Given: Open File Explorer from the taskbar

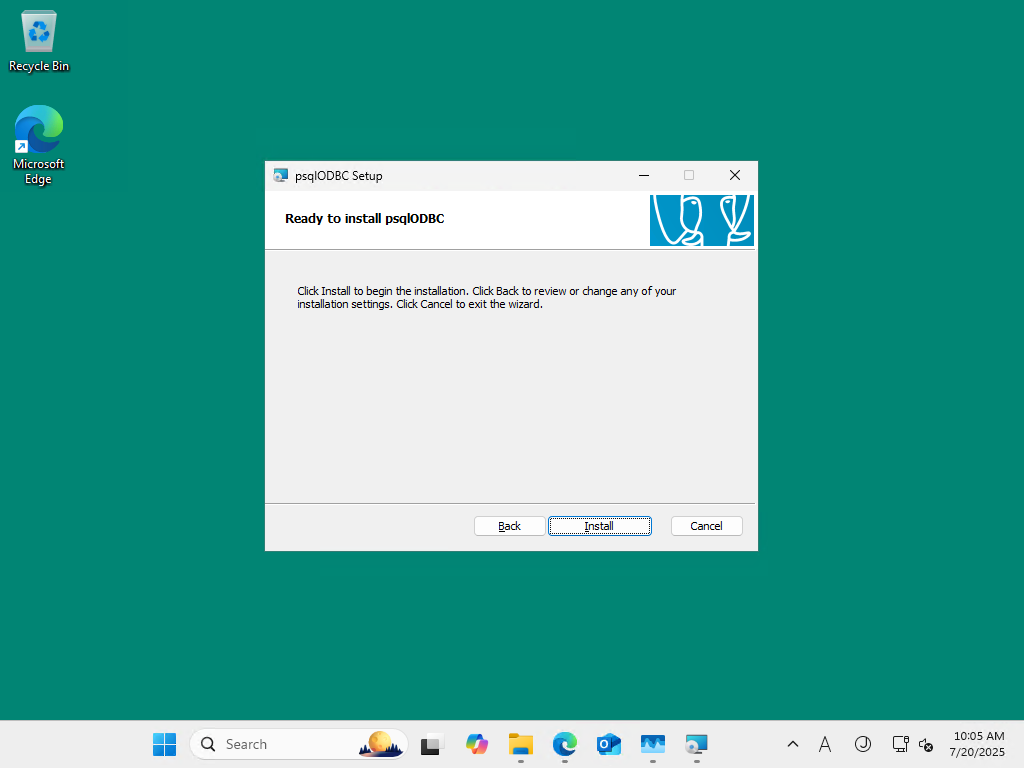Looking at the screenshot, I should (520, 744).
